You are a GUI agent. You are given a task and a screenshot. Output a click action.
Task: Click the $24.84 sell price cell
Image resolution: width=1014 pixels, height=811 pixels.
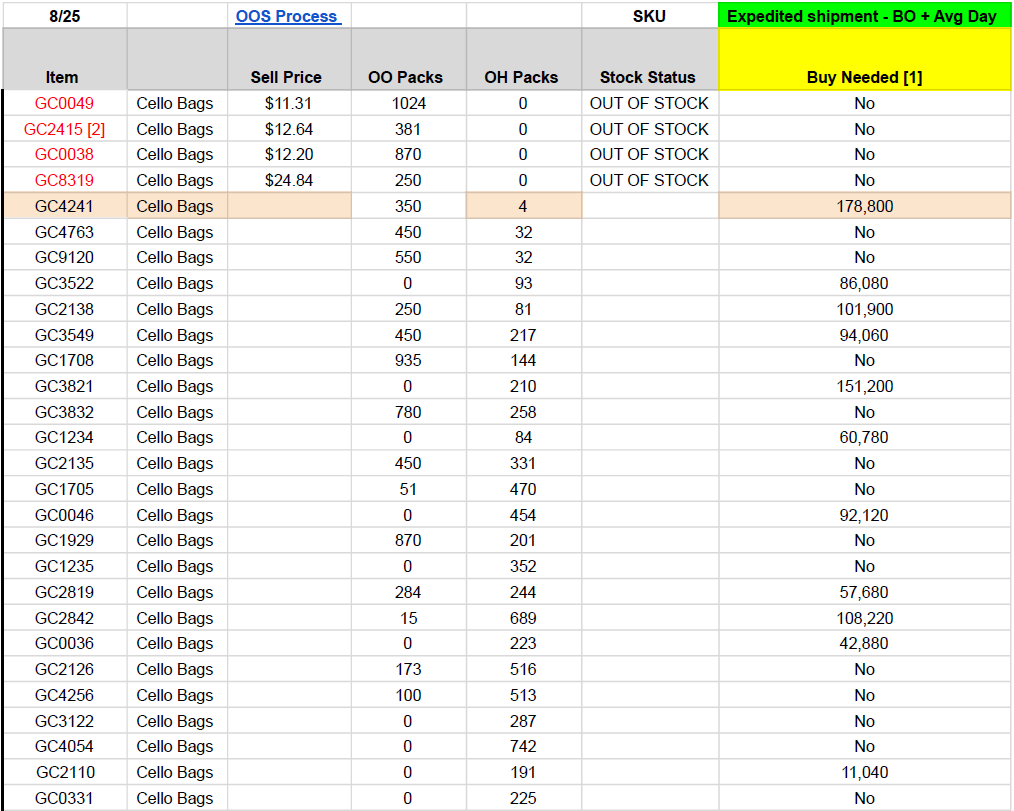[x=289, y=180]
